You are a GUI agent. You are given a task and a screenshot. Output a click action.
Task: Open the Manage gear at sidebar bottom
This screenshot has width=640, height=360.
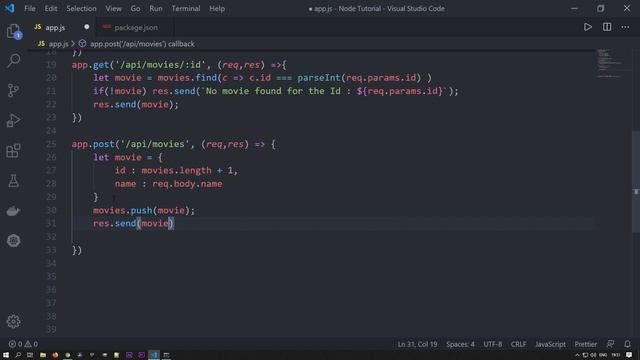coord(13,322)
